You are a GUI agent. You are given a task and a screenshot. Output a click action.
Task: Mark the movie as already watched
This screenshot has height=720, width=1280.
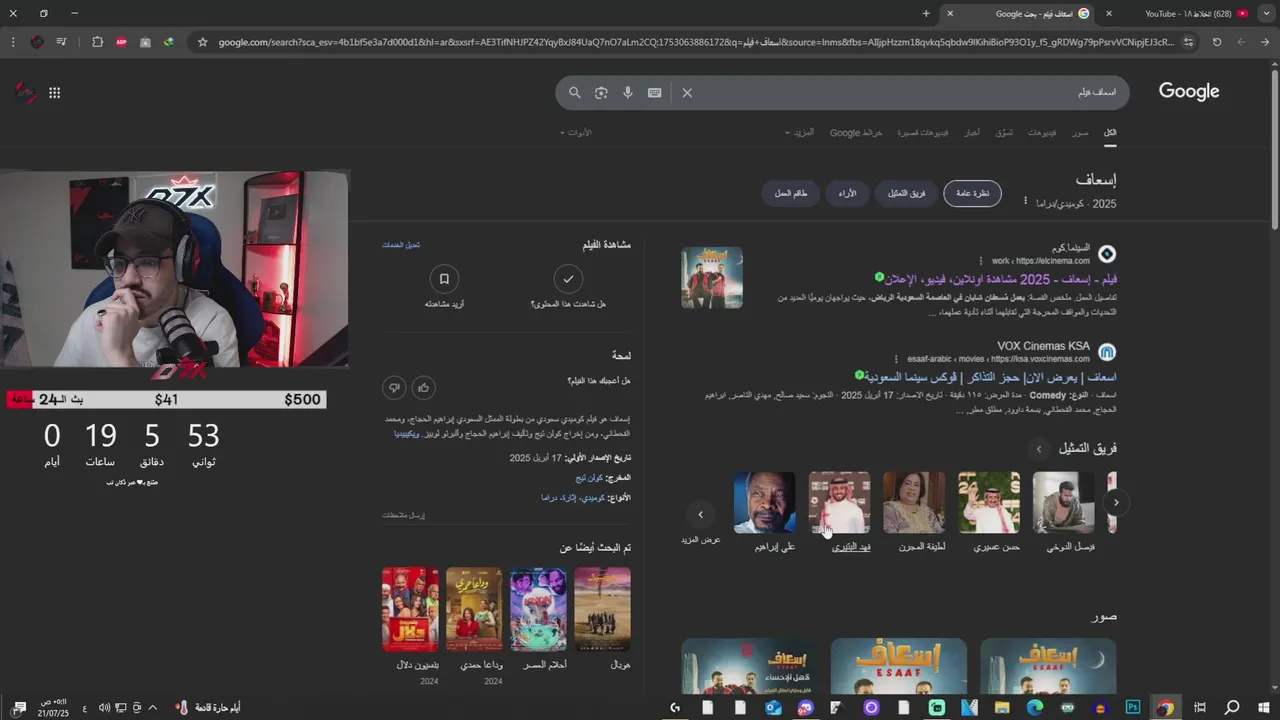tap(568, 279)
